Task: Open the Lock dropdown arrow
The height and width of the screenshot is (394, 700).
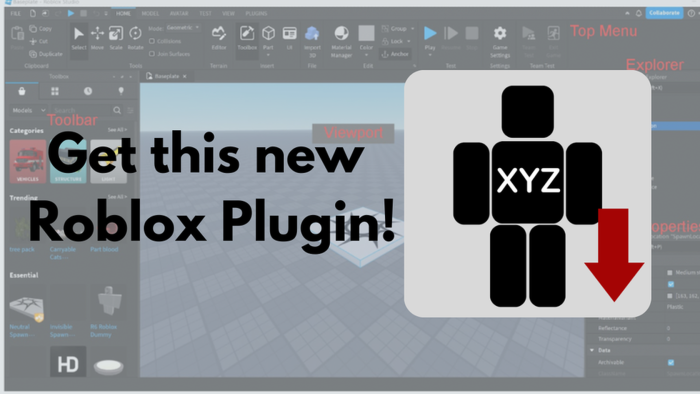Action: tap(408, 41)
